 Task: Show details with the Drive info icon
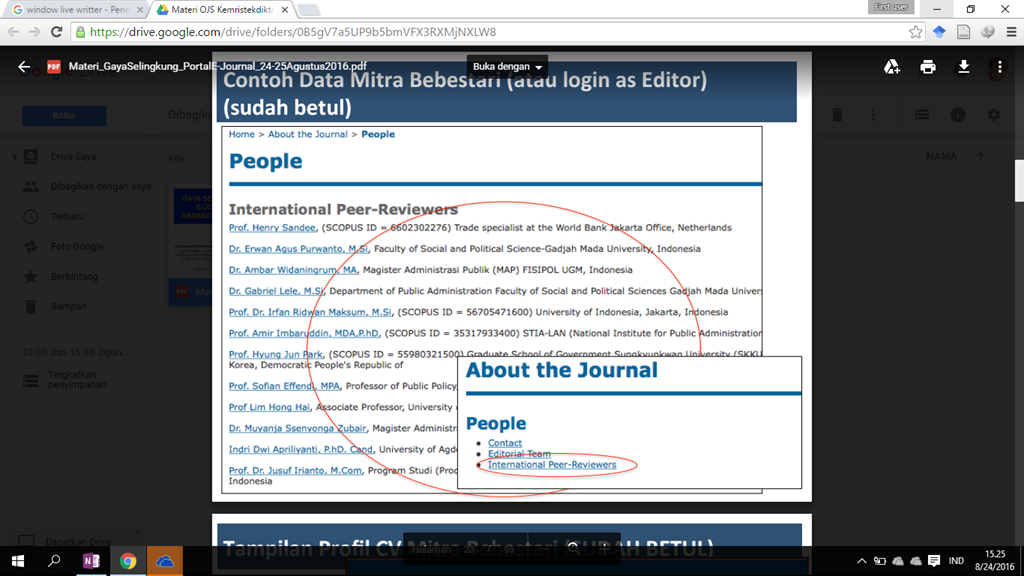[x=957, y=115]
